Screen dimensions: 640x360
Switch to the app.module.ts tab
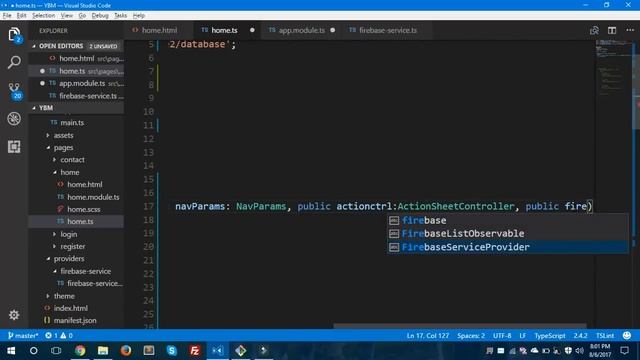pos(301,30)
